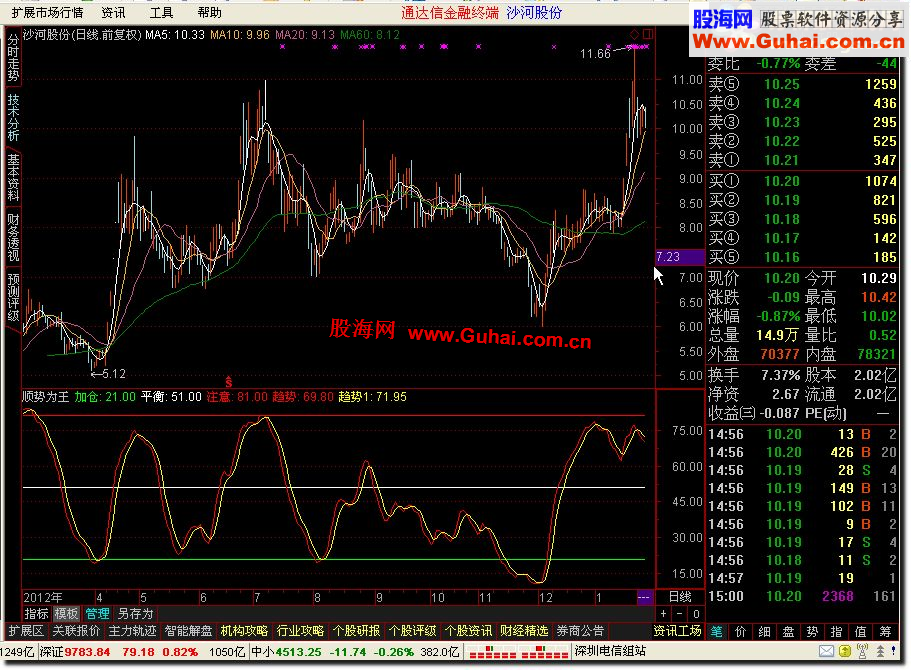Viewport: 911px width, 670px height.
Task: Click the 7.23 purple price axis marker
Action: (679, 257)
